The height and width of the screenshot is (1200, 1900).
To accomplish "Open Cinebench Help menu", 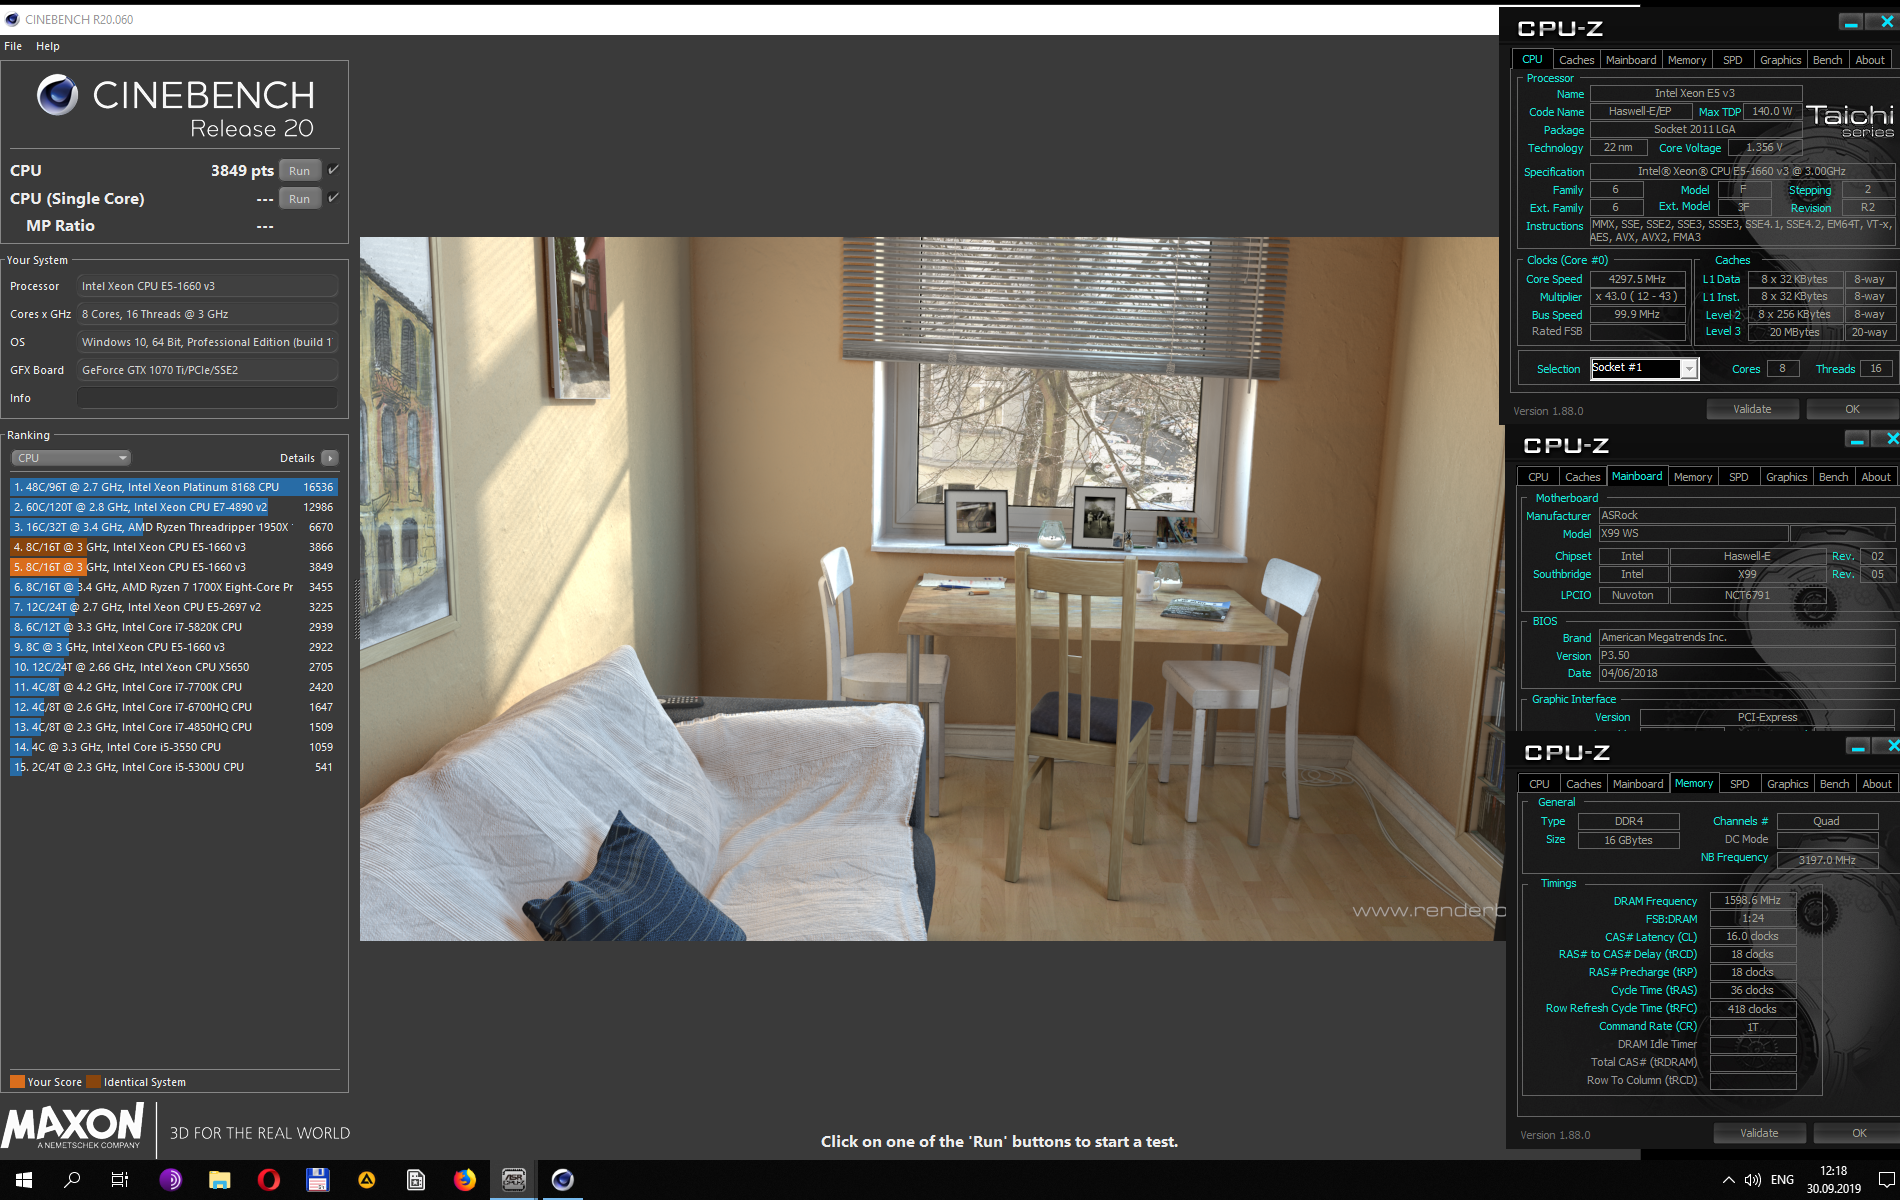I will click(48, 46).
